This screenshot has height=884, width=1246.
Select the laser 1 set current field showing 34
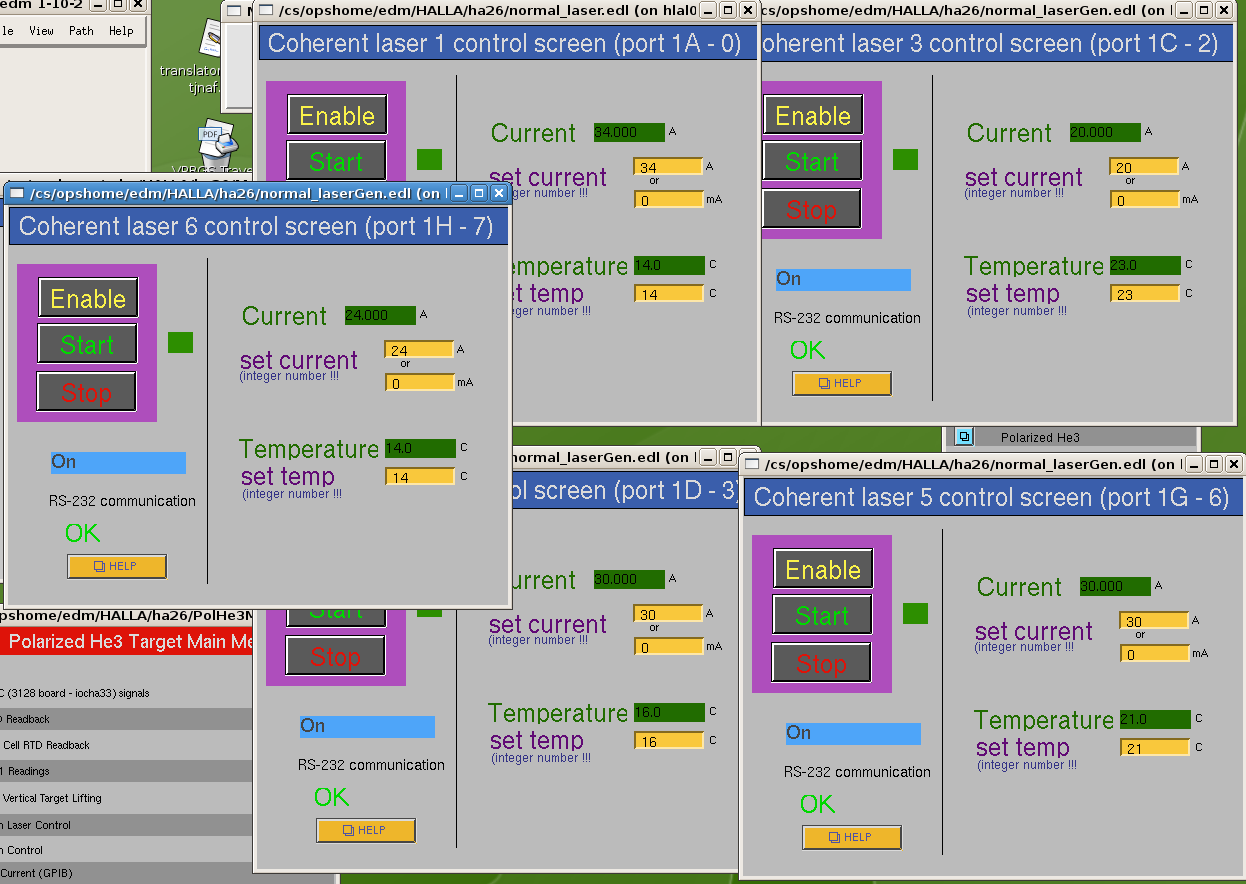pos(668,167)
